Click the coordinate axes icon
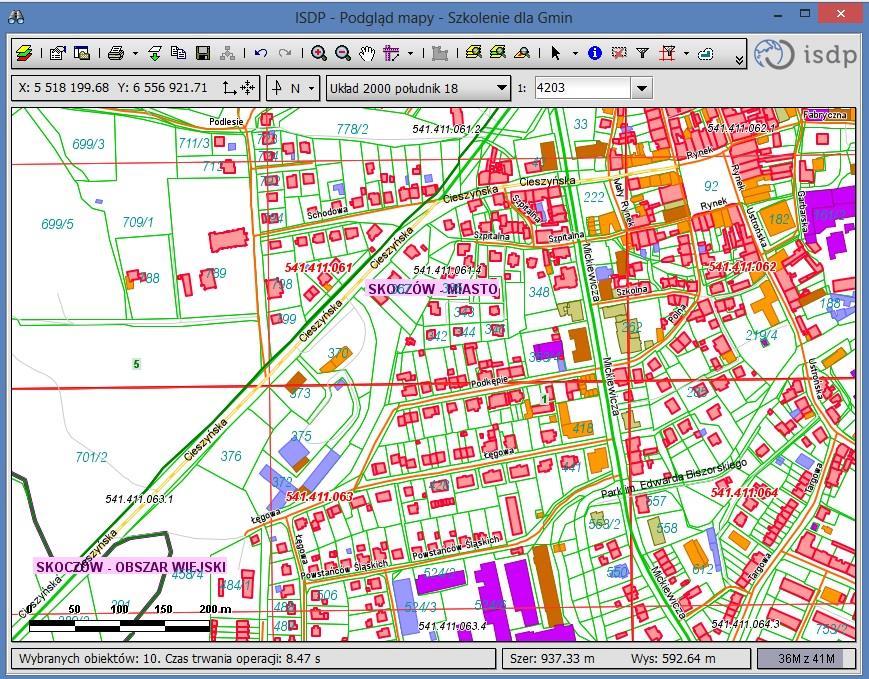869x679 pixels. click(x=229, y=88)
